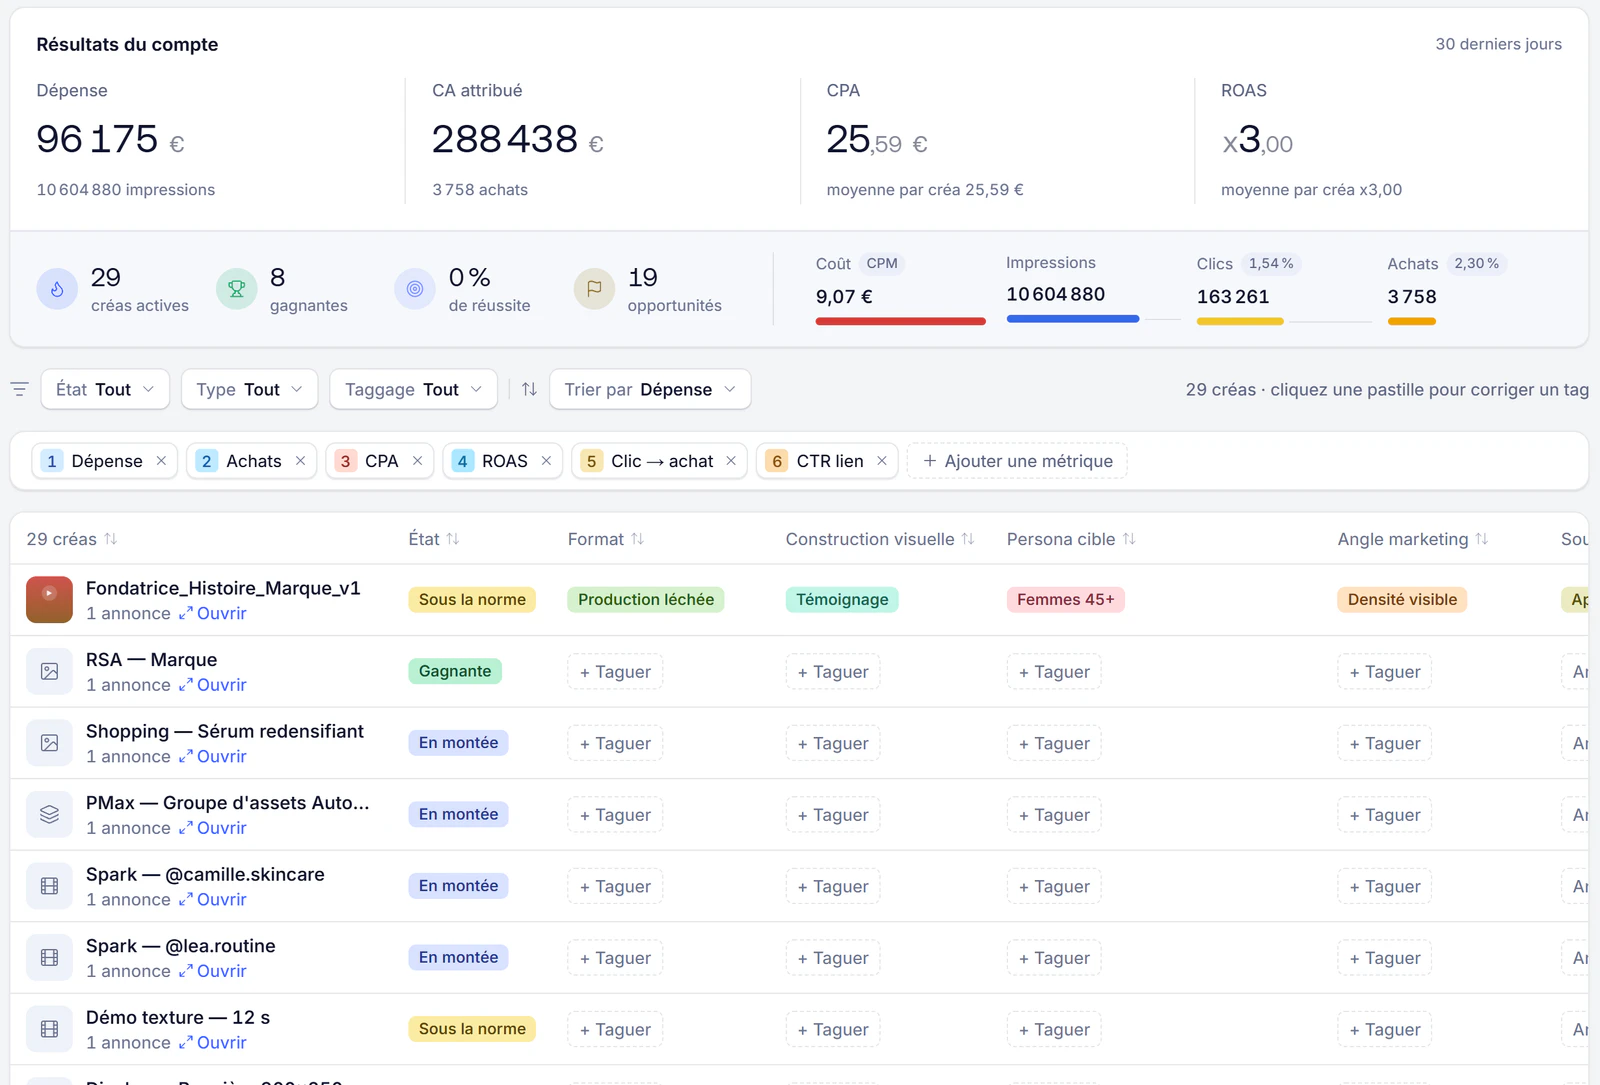
Task: Sort the table by the État column
Action: pos(434,539)
